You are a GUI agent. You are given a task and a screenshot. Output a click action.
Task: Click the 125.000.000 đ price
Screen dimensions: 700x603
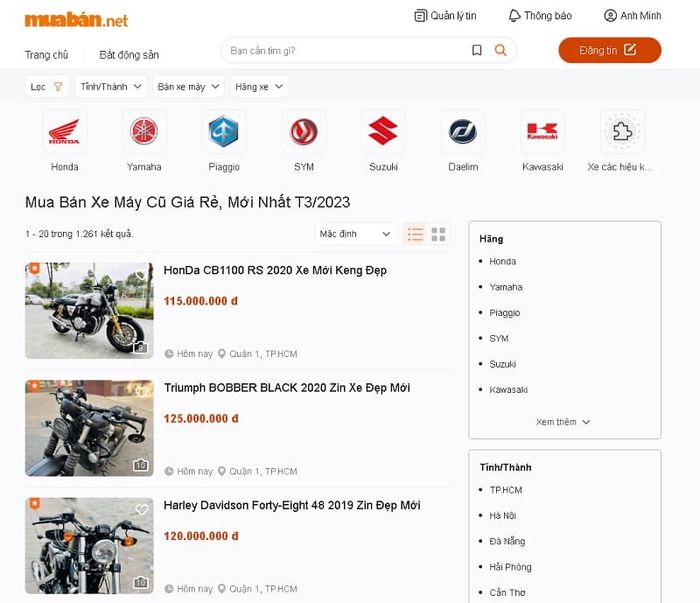(x=201, y=418)
